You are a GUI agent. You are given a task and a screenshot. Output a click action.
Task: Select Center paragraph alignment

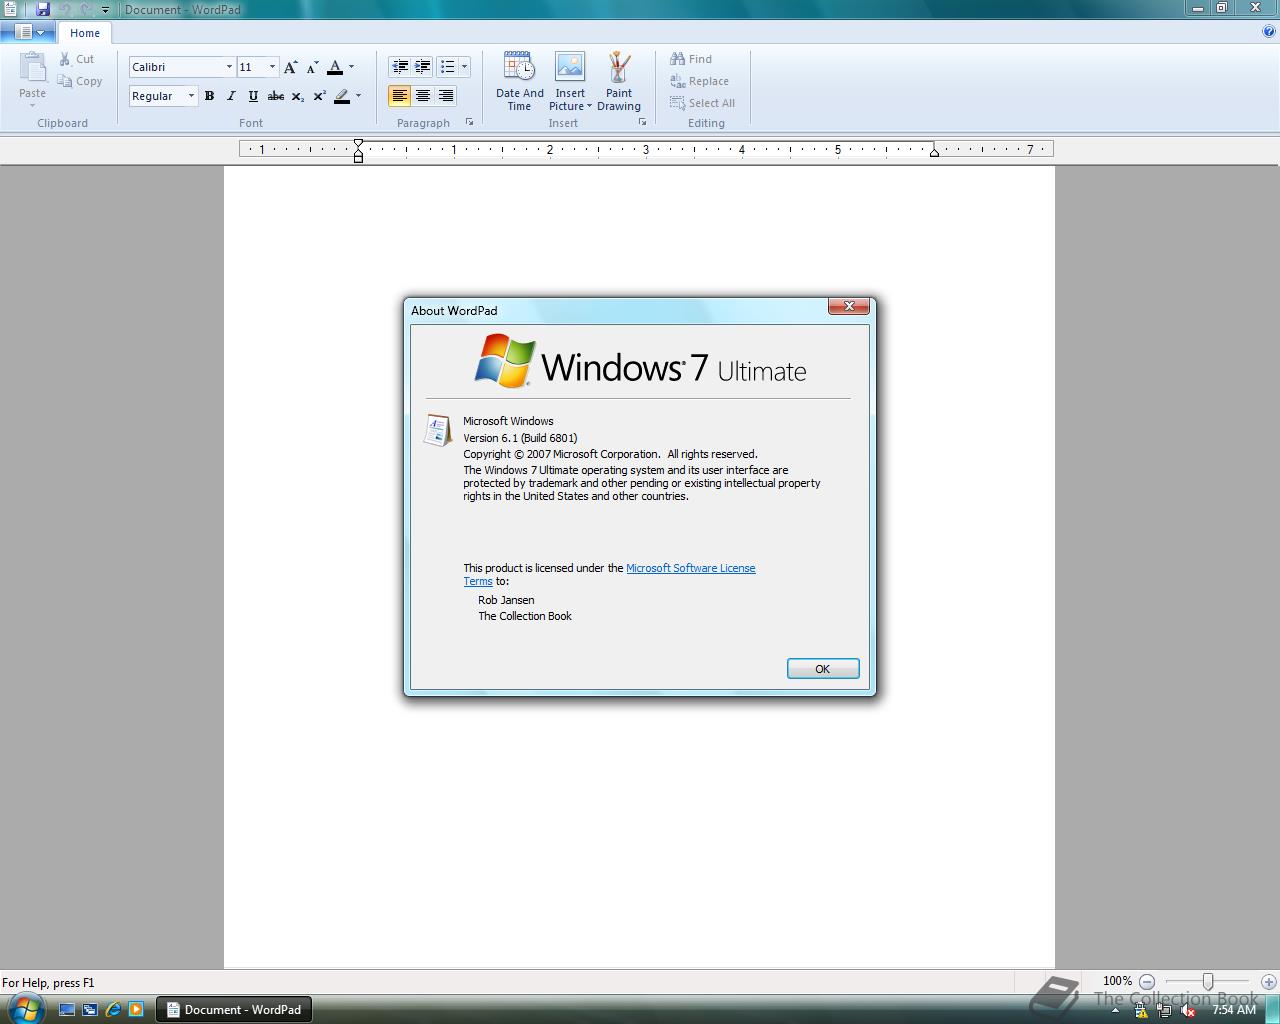pyautogui.click(x=423, y=96)
